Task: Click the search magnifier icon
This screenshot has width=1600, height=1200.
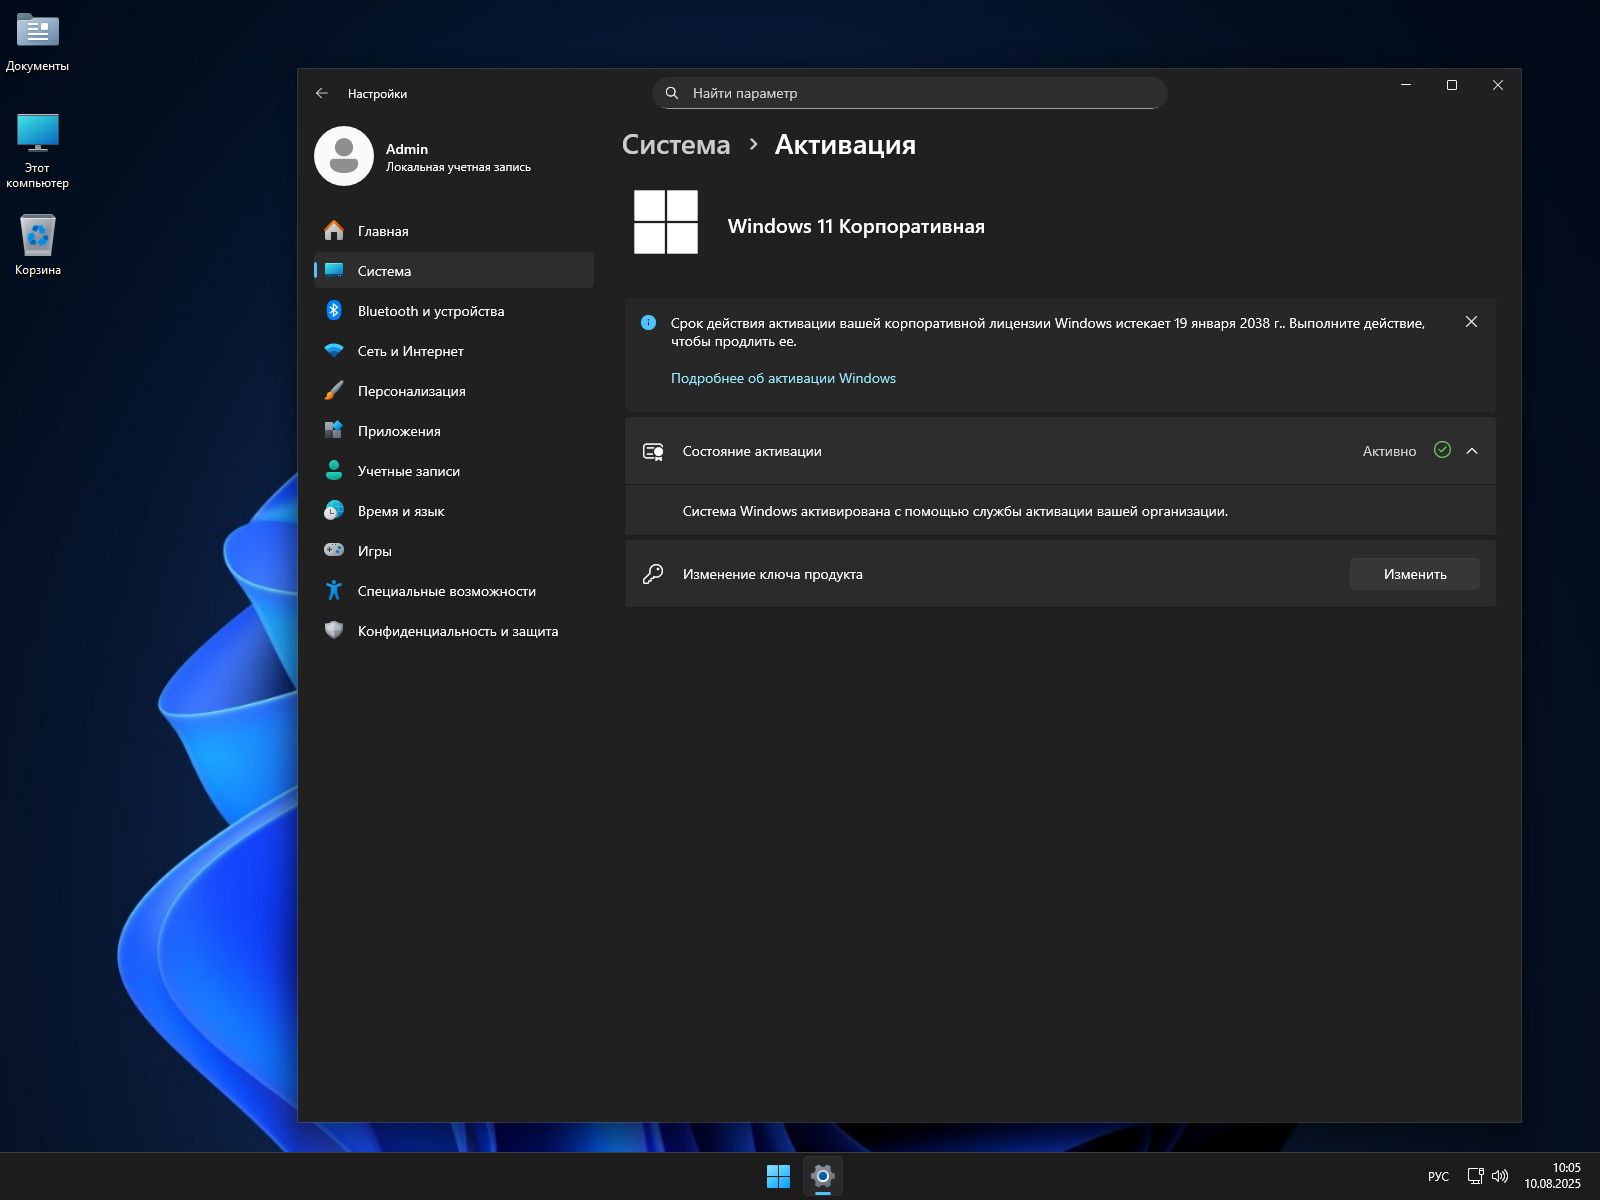Action: point(672,93)
